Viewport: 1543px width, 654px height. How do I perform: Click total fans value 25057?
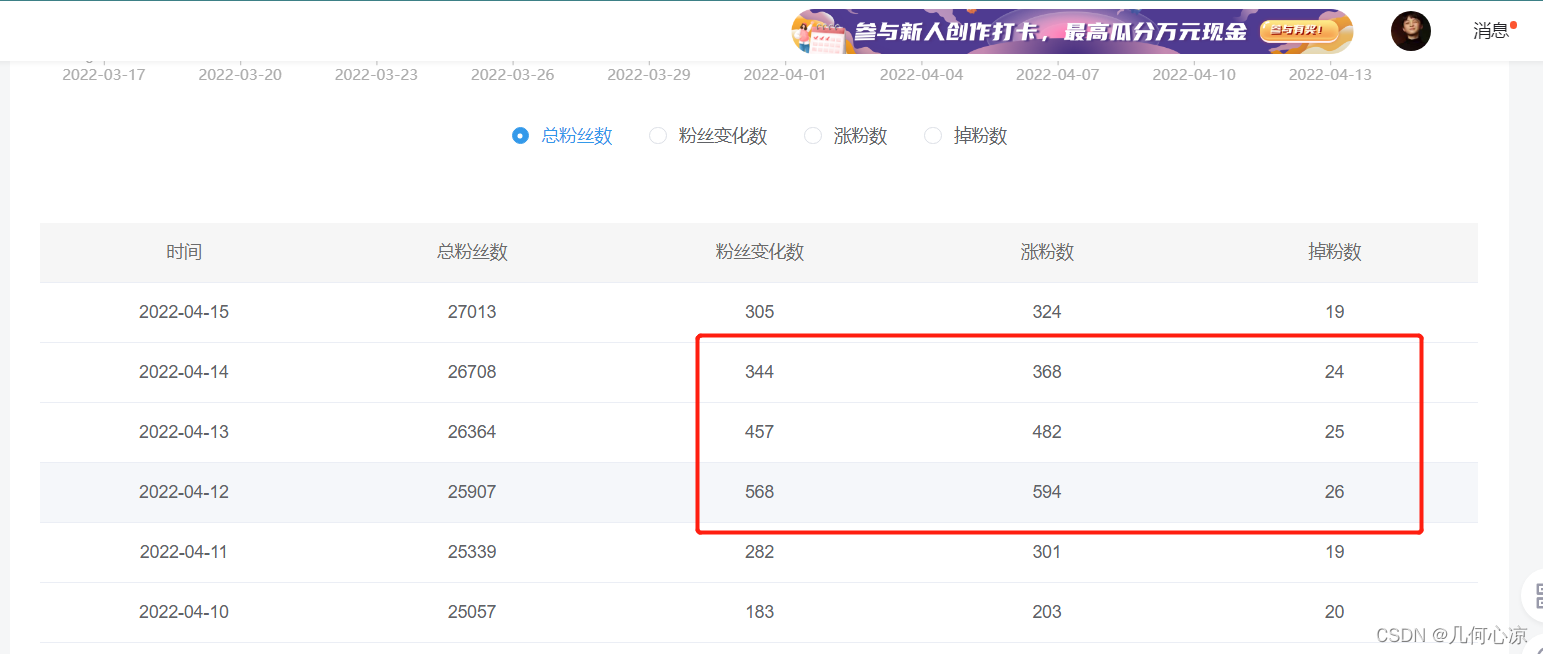(472, 612)
